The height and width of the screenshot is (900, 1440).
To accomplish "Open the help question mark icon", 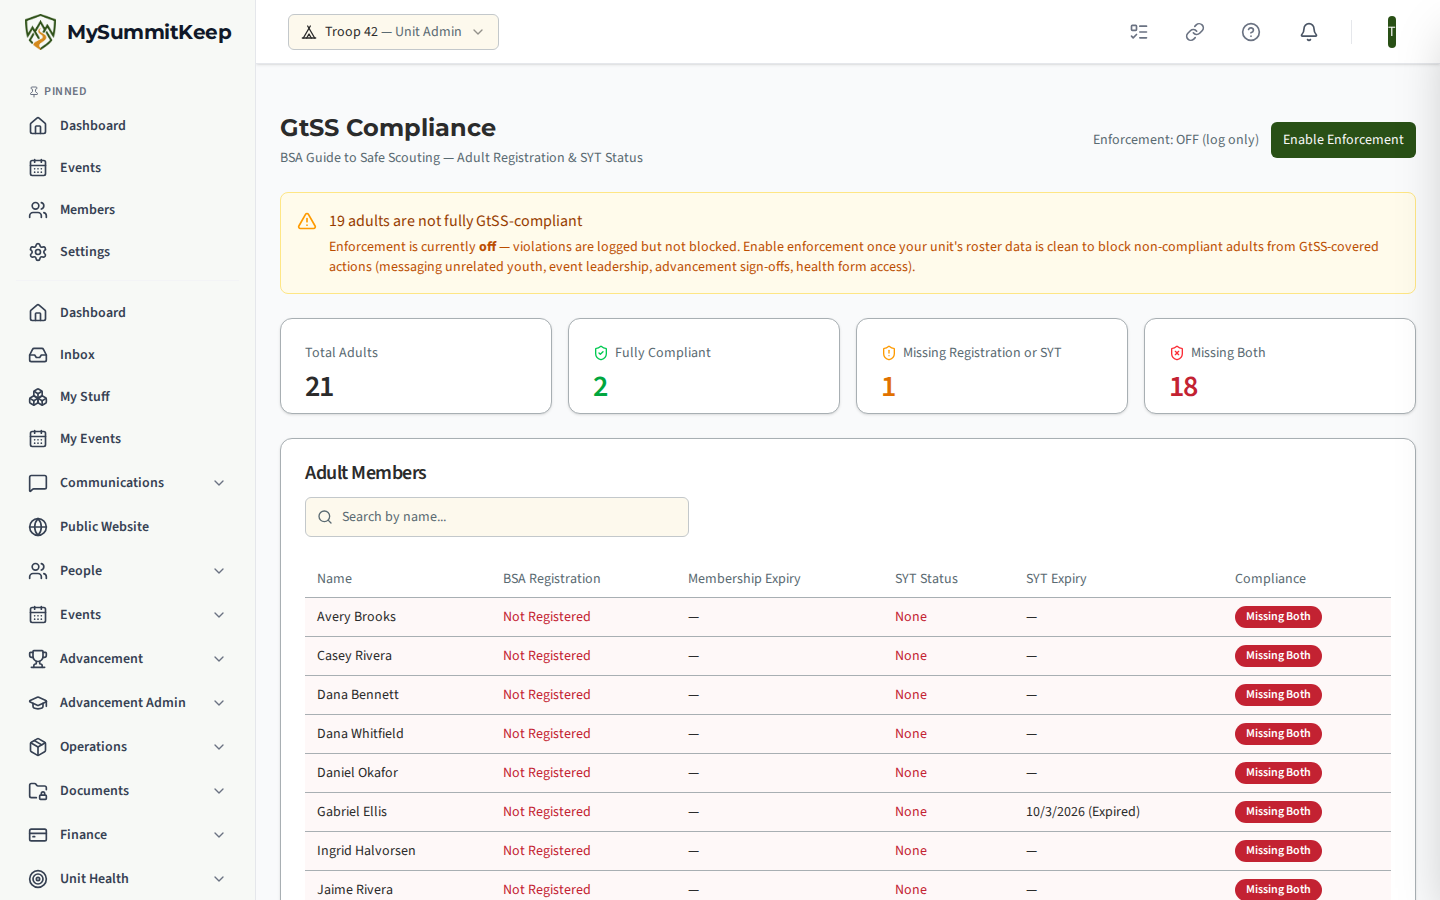I will tap(1251, 32).
